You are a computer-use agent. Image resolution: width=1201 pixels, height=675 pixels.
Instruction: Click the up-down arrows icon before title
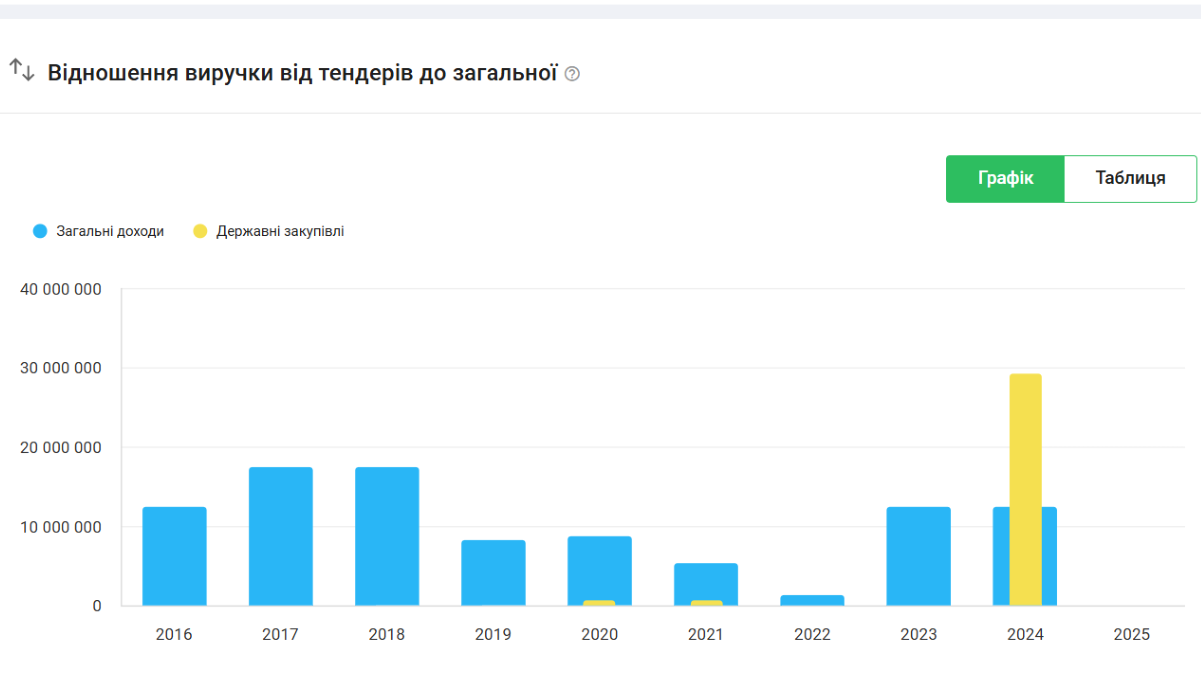[x=22, y=70]
